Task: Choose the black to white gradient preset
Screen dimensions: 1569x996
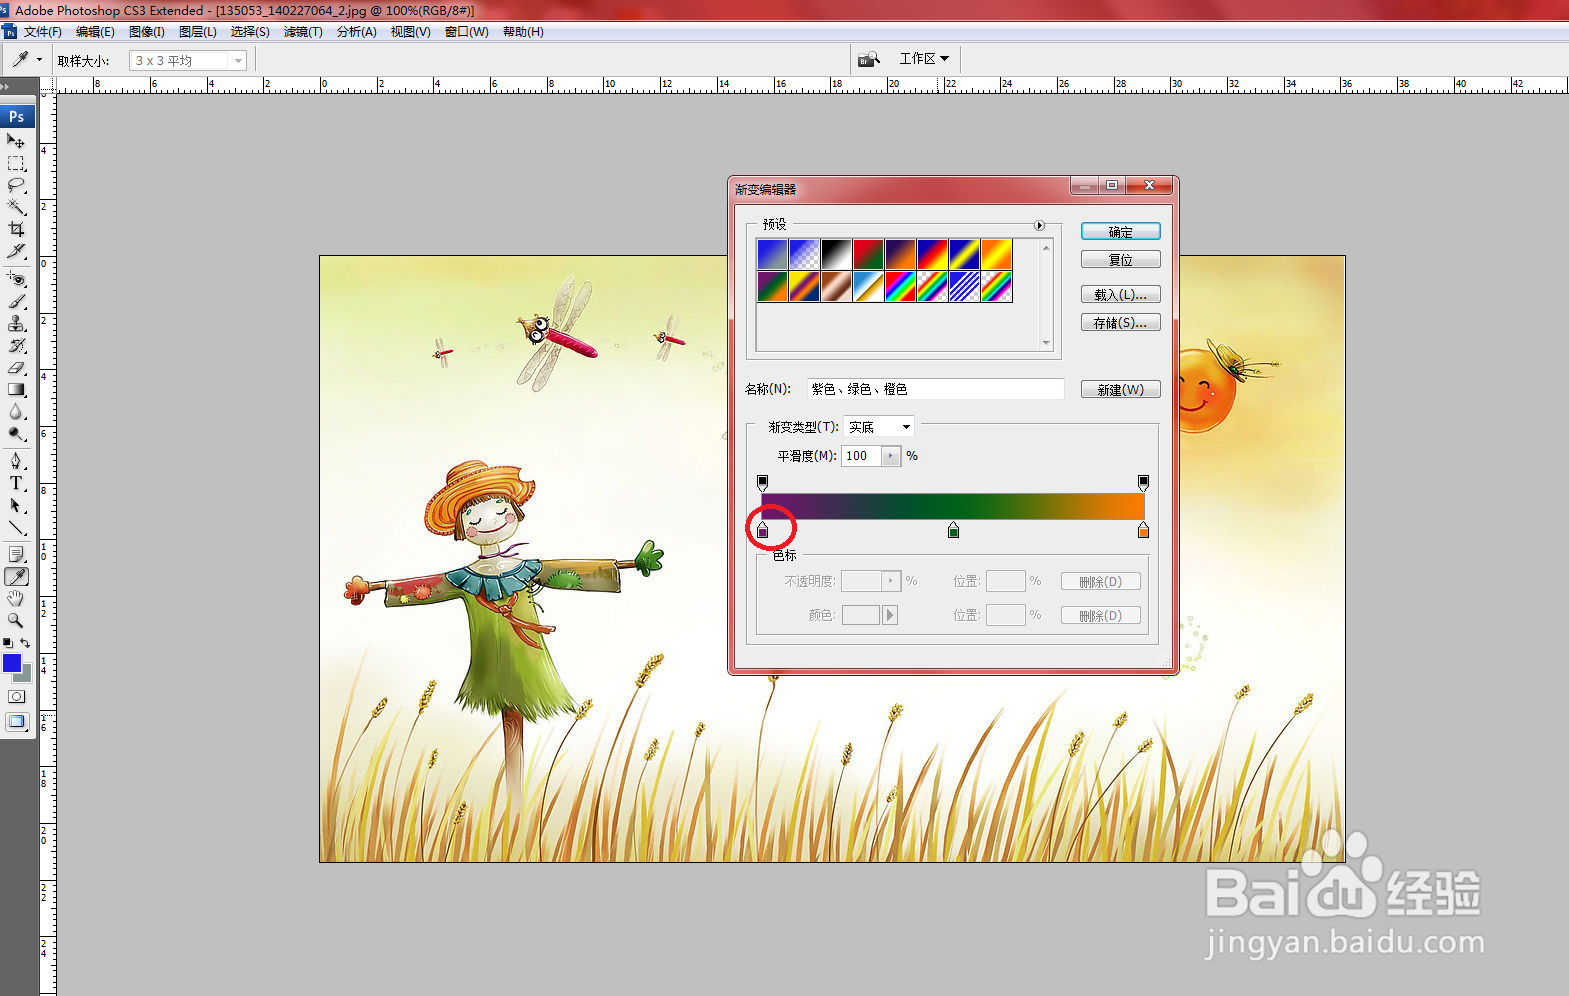Action: 836,254
